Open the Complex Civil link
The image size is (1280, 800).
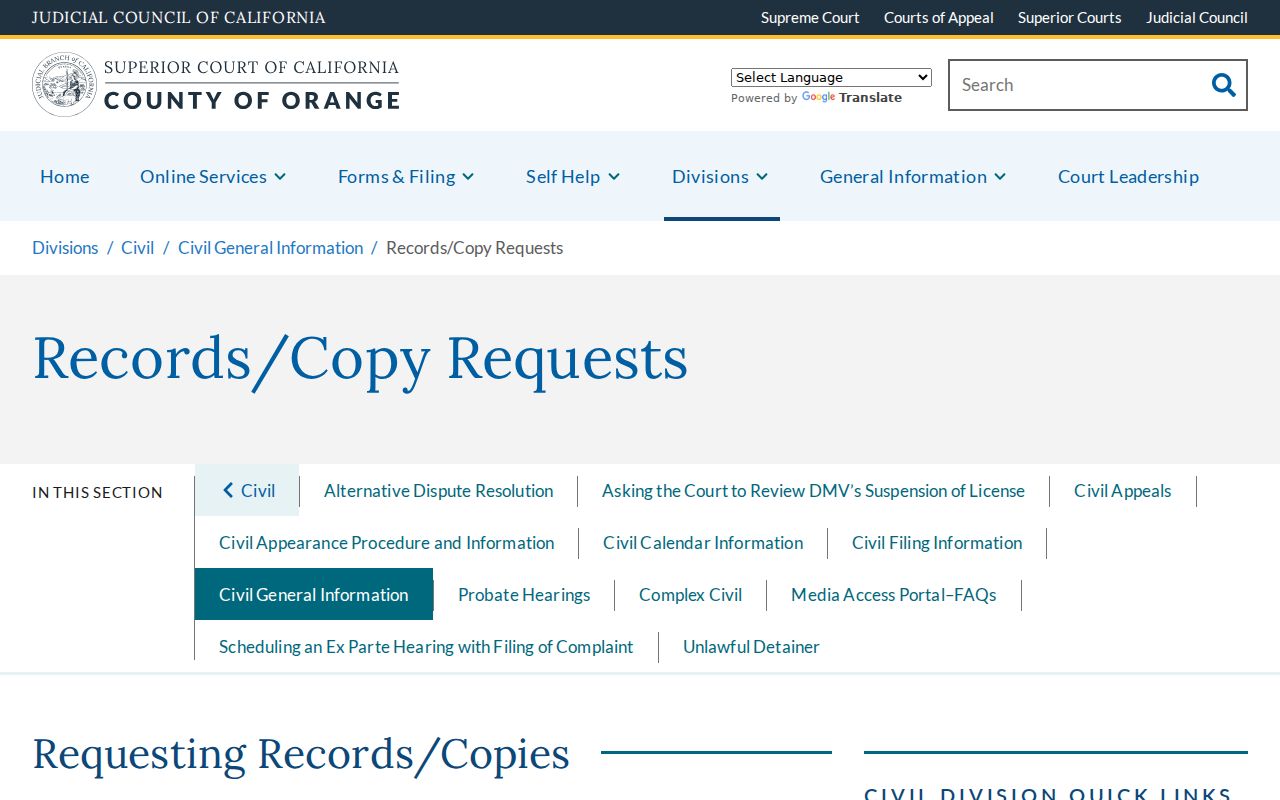(690, 594)
